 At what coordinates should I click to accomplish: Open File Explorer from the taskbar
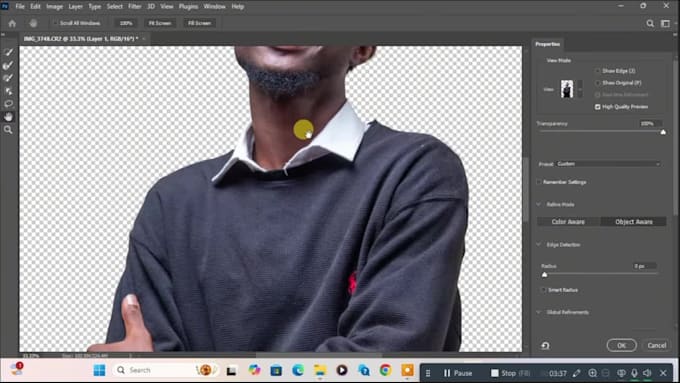[x=320, y=370]
